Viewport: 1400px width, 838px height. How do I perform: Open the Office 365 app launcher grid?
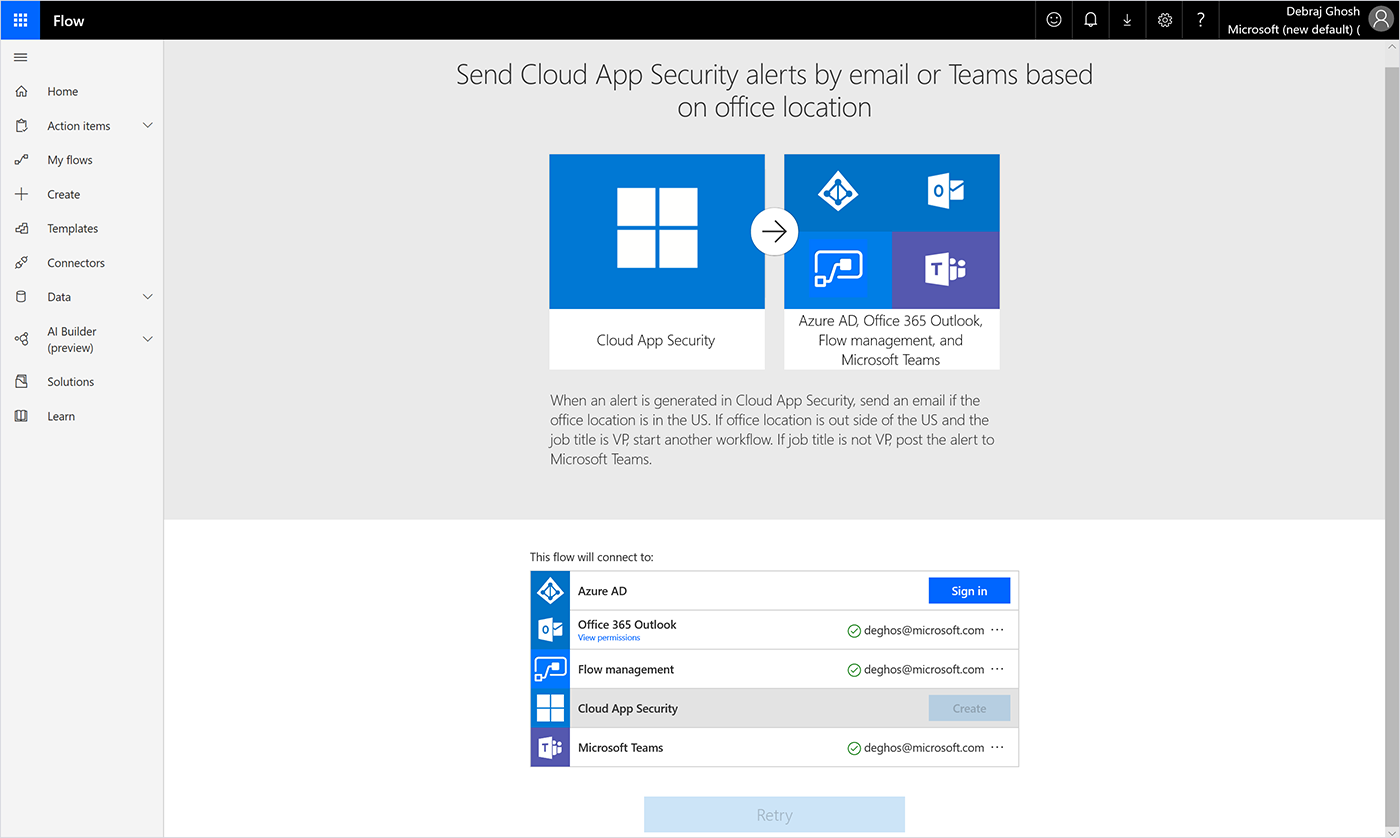point(20,20)
